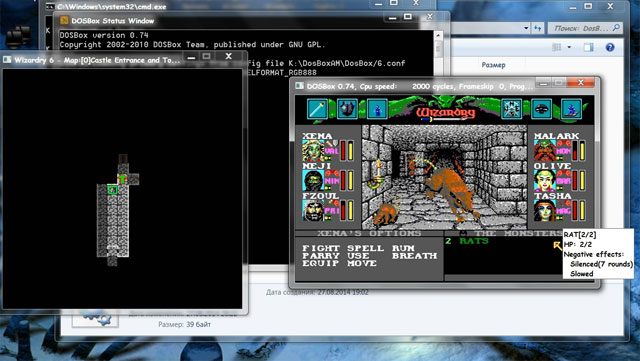This screenshot has width=640, height=361.
Task: Click Xena's VAL class badge
Action: (x=331, y=151)
